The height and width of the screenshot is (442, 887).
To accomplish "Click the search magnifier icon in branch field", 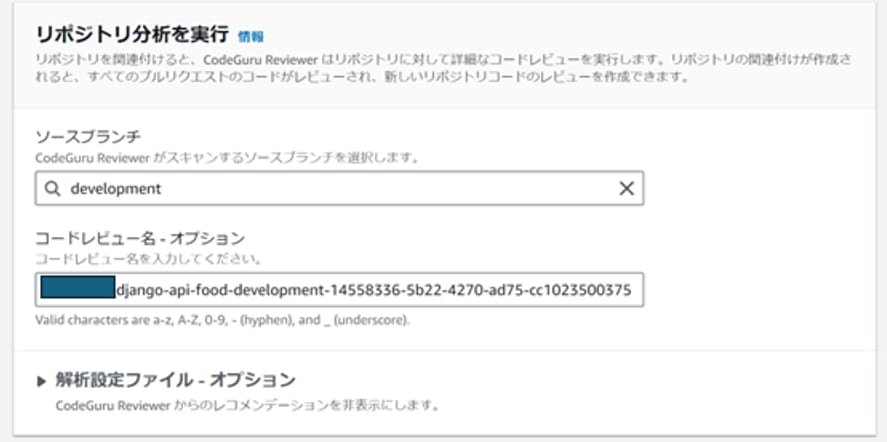I will [53, 188].
